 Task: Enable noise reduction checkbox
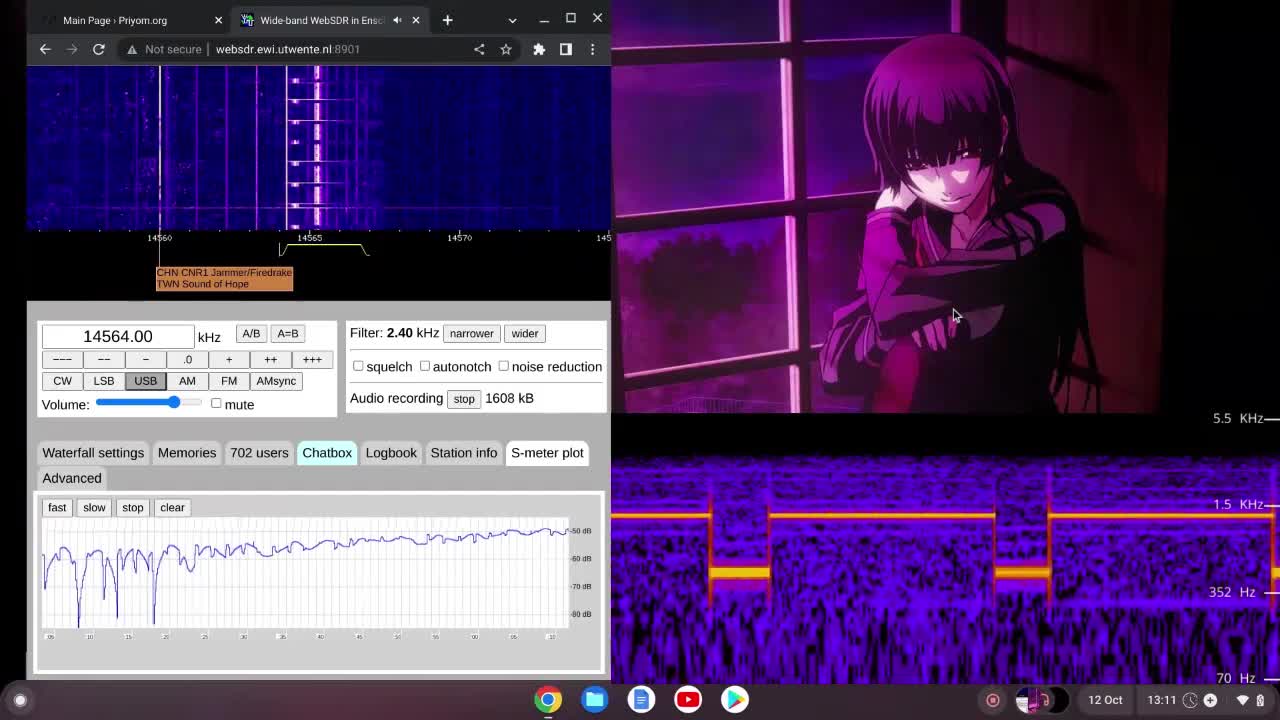(504, 366)
